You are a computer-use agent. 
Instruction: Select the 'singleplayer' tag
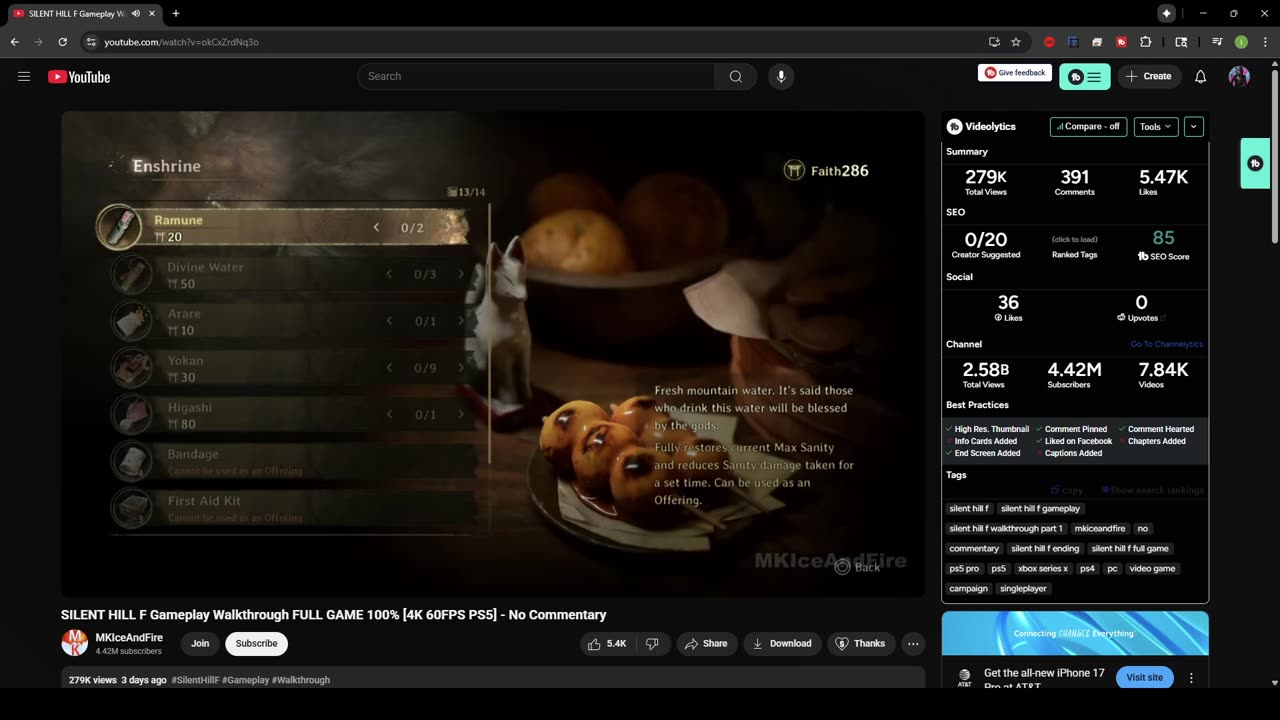coord(1024,589)
